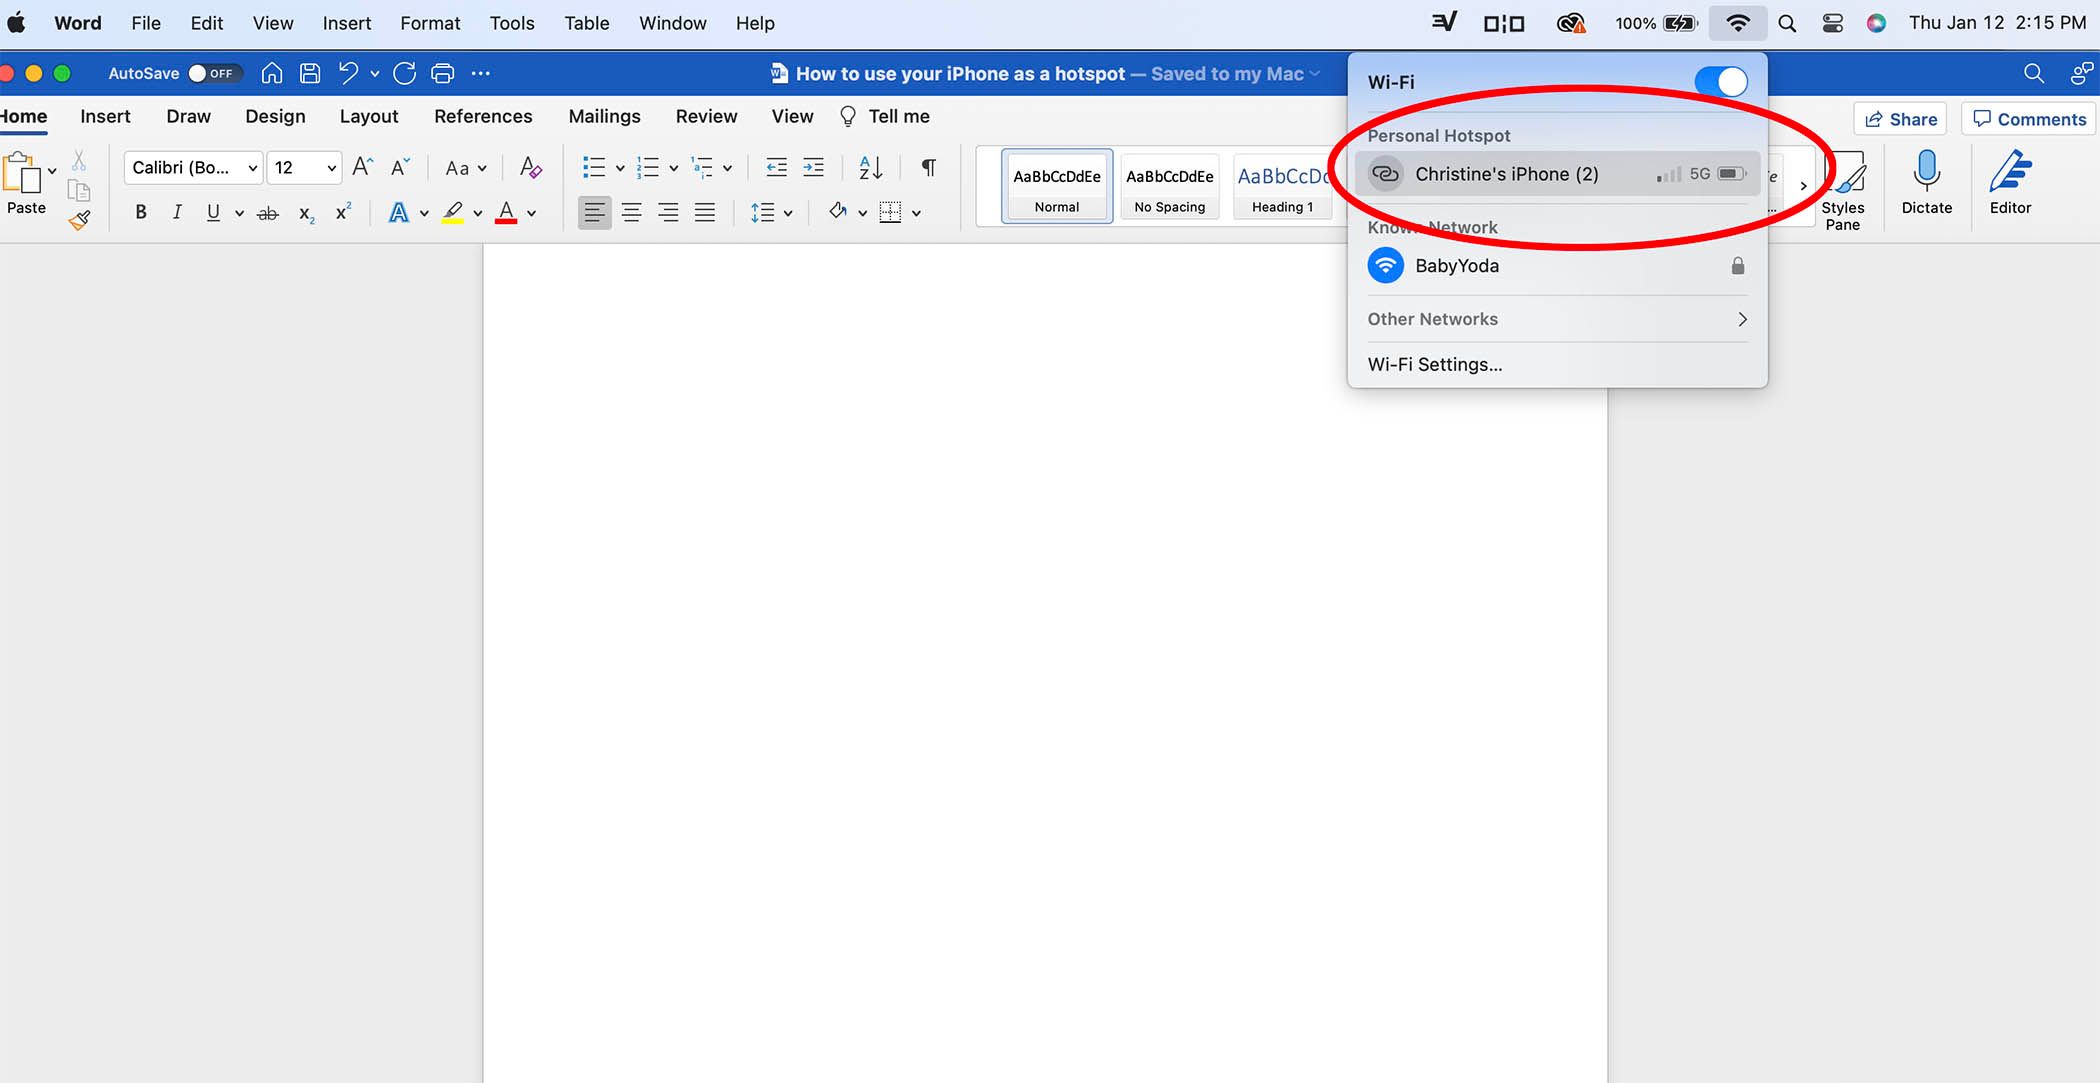Toggle the AutoSave switch
The image size is (2100, 1083).
point(211,73)
